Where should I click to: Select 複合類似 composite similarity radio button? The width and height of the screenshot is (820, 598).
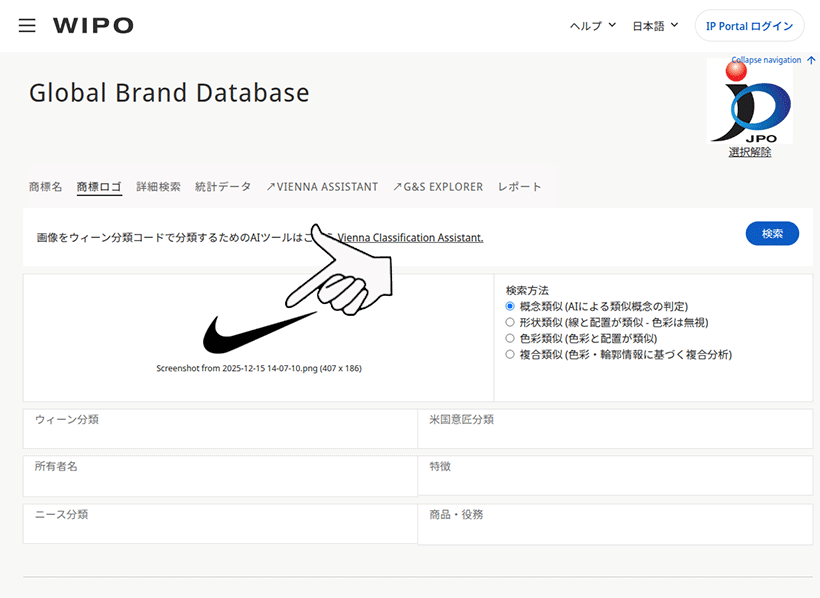click(x=510, y=354)
